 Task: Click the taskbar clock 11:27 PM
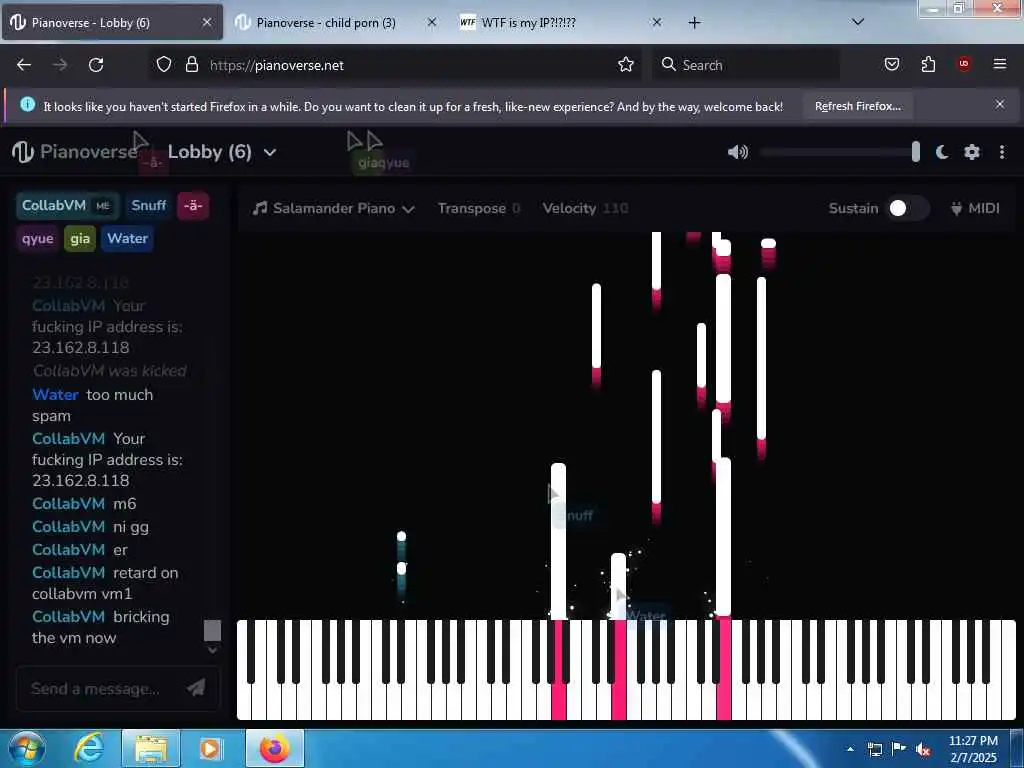click(x=973, y=741)
